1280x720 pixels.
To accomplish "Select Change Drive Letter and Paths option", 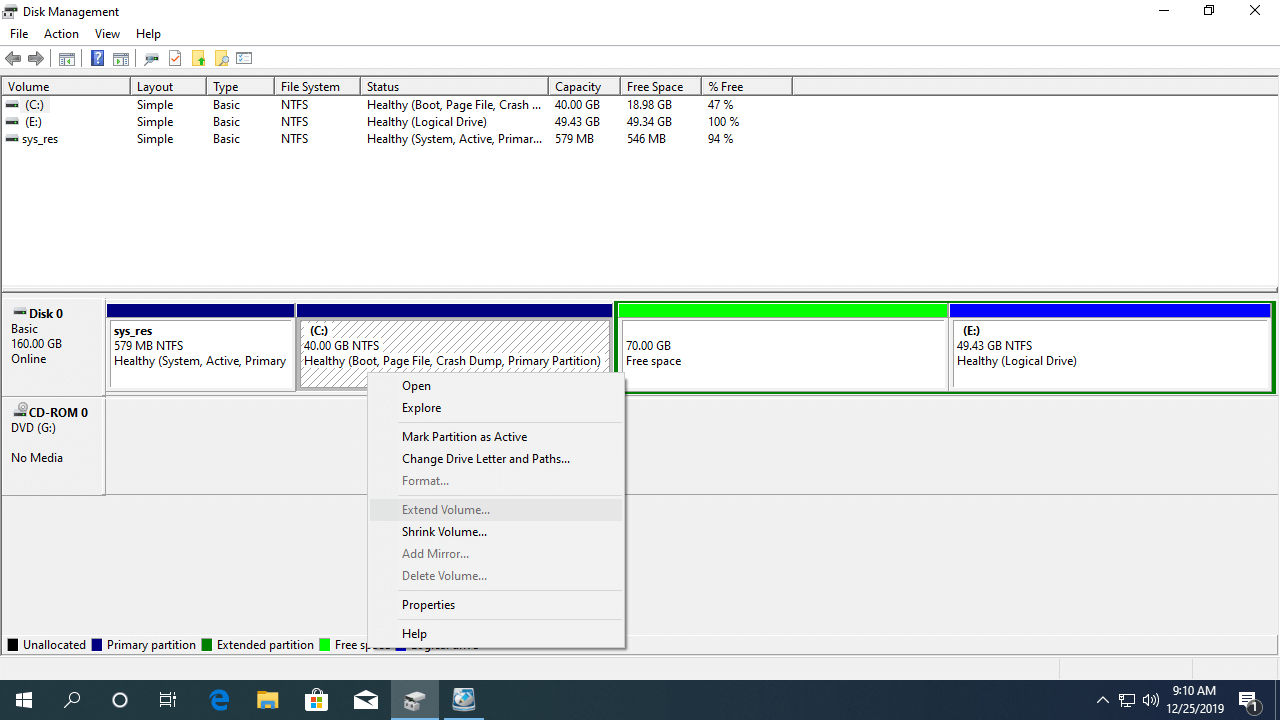I will click(x=485, y=459).
